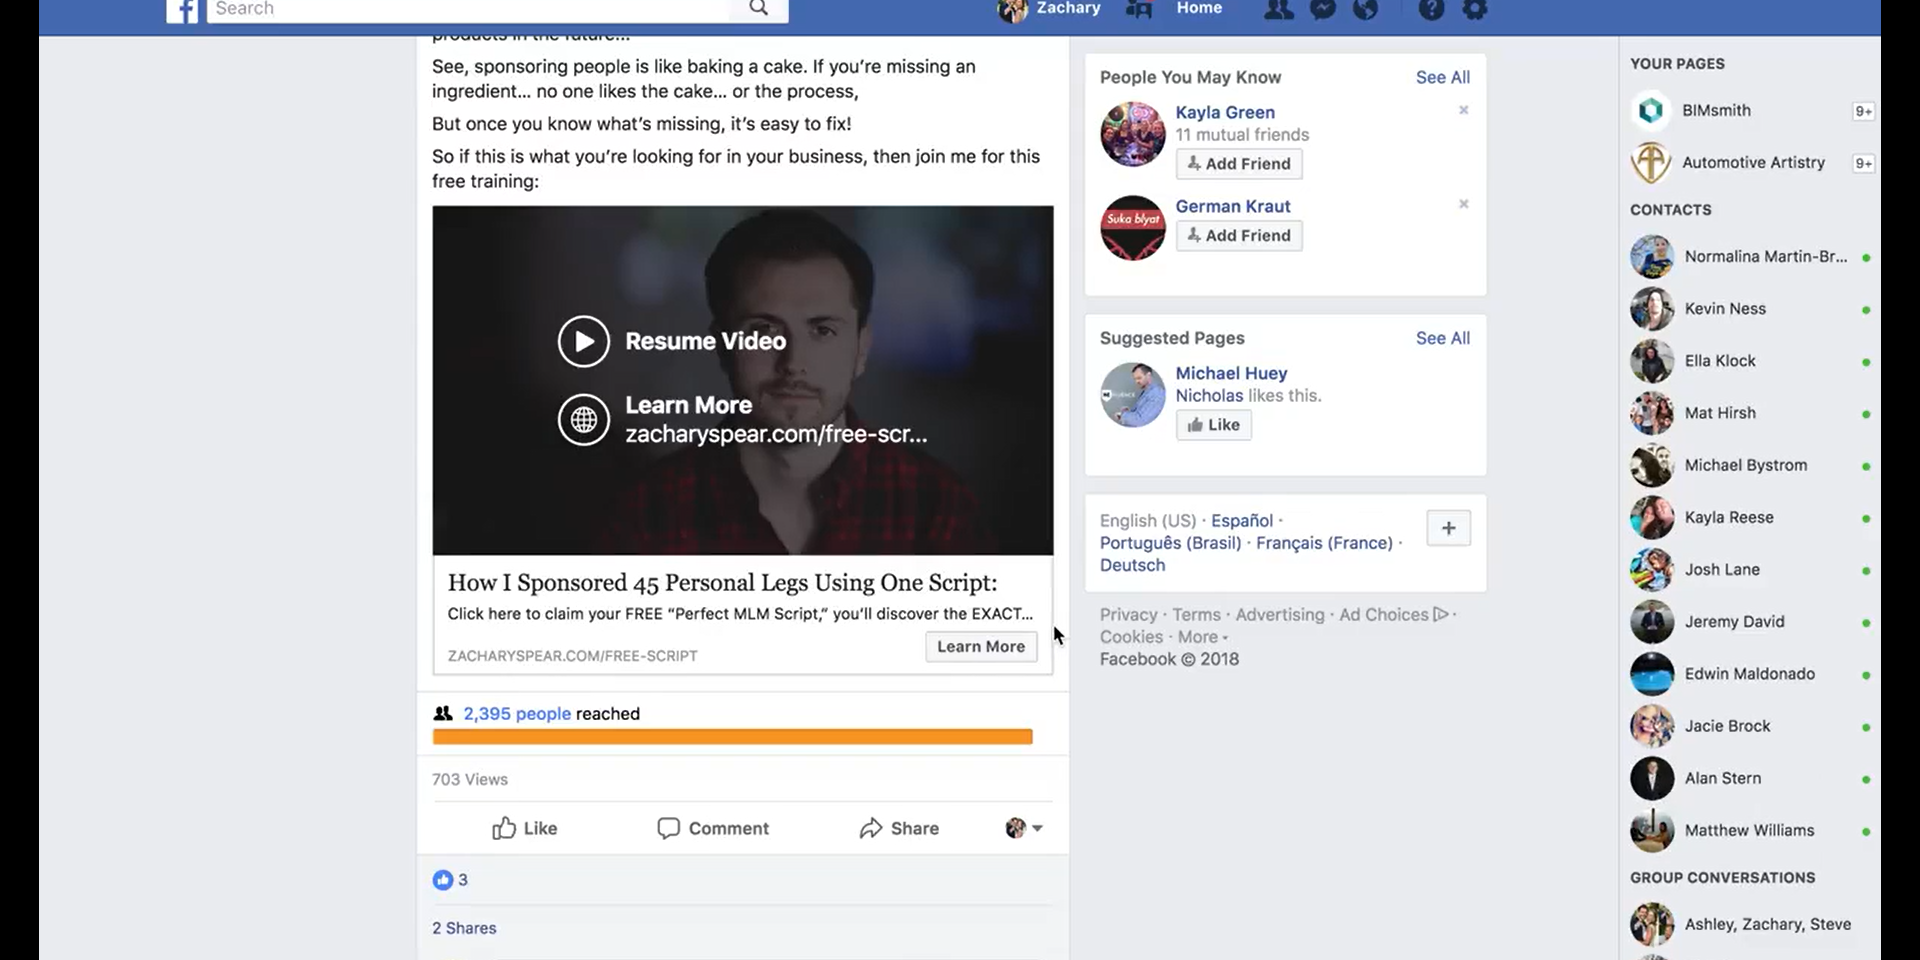Click Alan Stern avatar in contacts

(x=1652, y=778)
